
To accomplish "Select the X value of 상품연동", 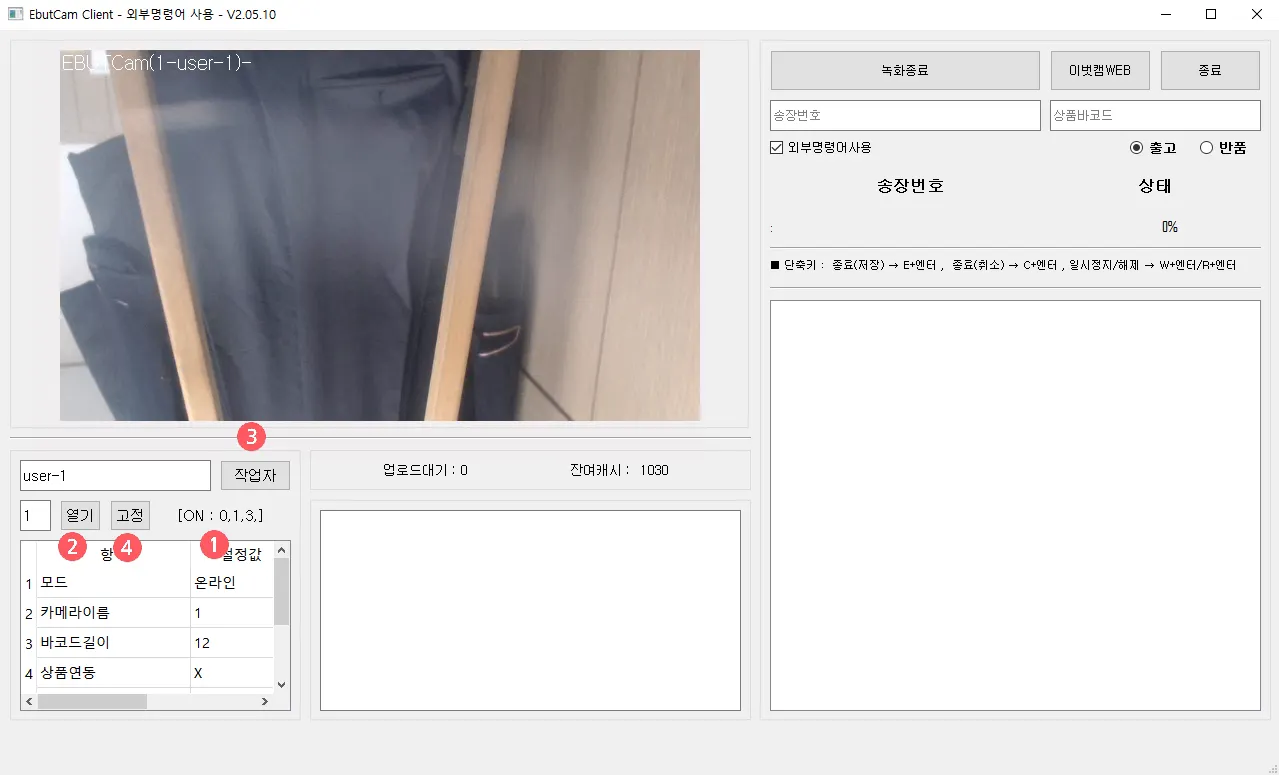I will [232, 673].
